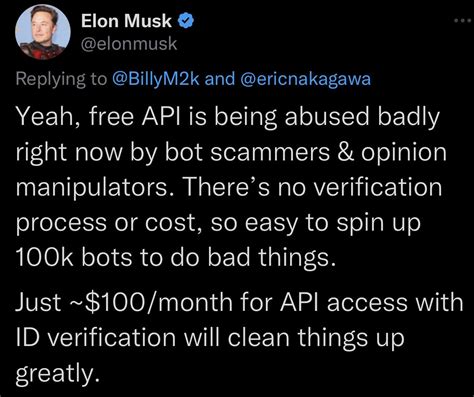Open the @ericnakagawa mention link

(x=305, y=79)
